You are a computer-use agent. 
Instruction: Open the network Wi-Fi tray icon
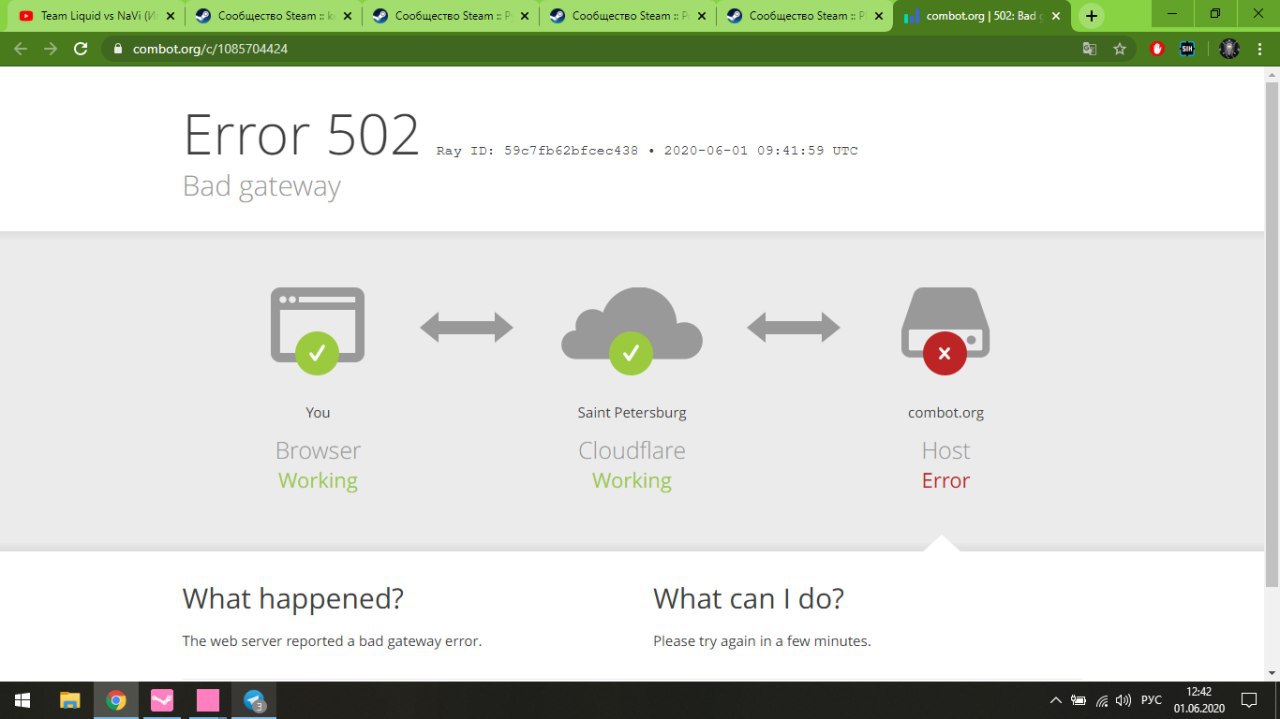coord(1102,700)
